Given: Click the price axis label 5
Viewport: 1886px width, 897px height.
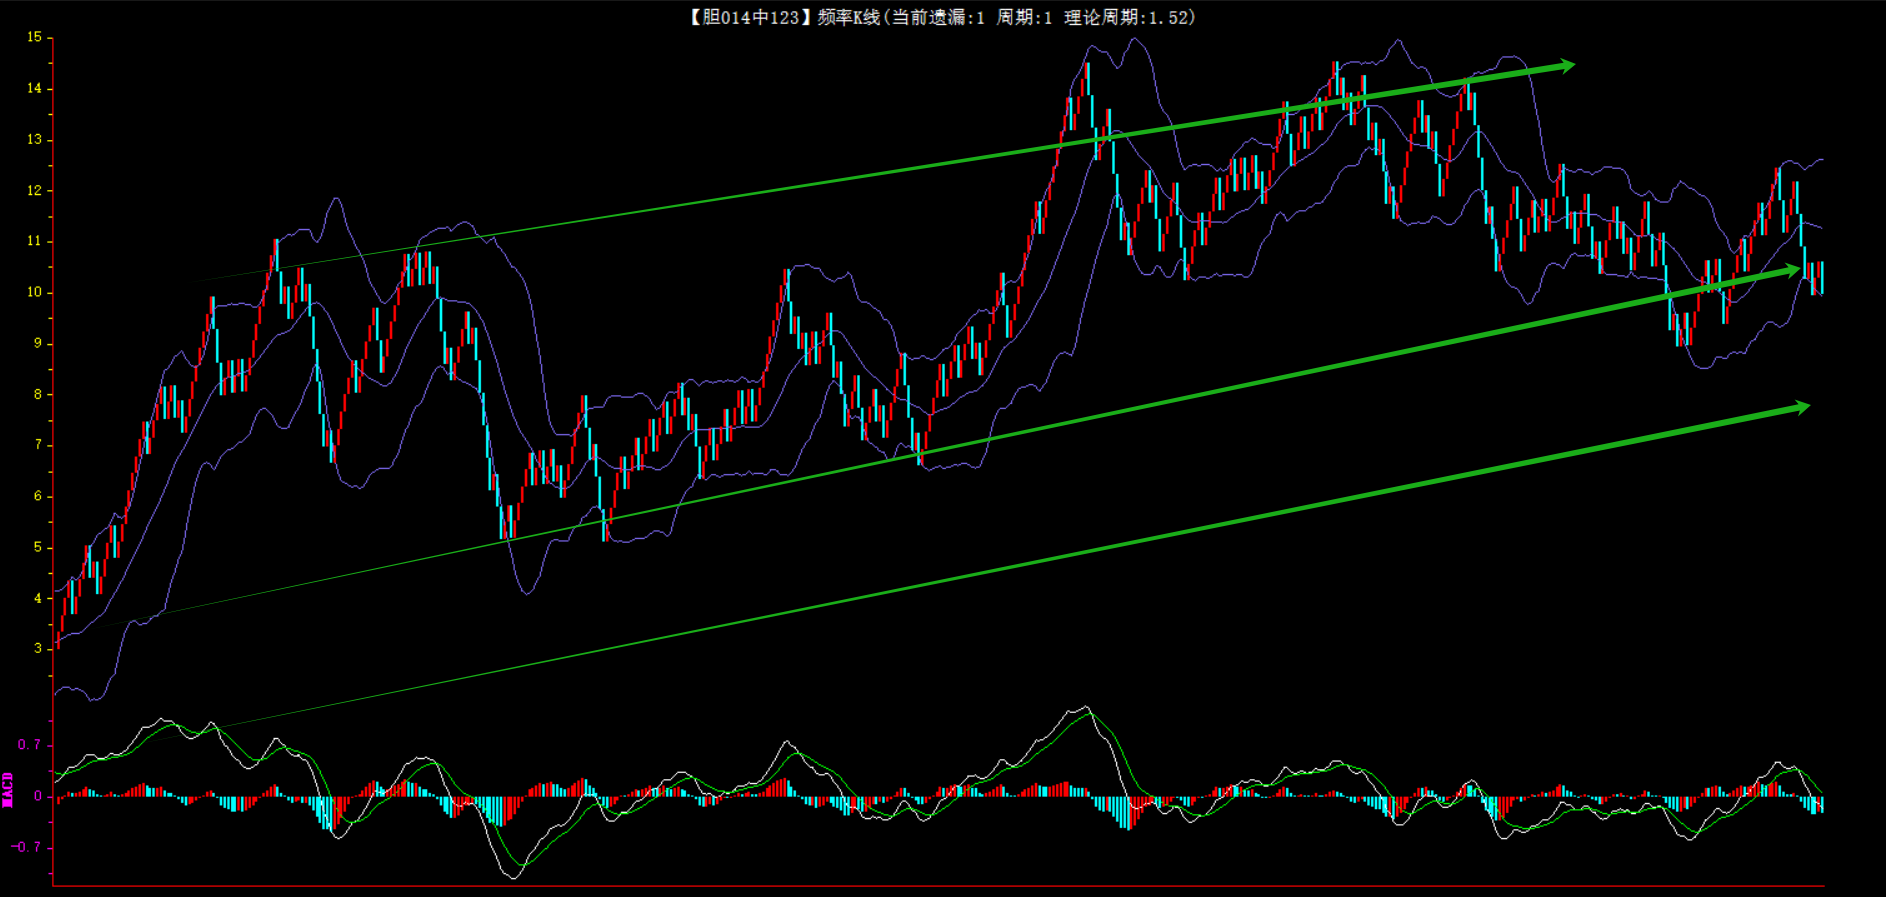Looking at the screenshot, I should coord(38,547).
